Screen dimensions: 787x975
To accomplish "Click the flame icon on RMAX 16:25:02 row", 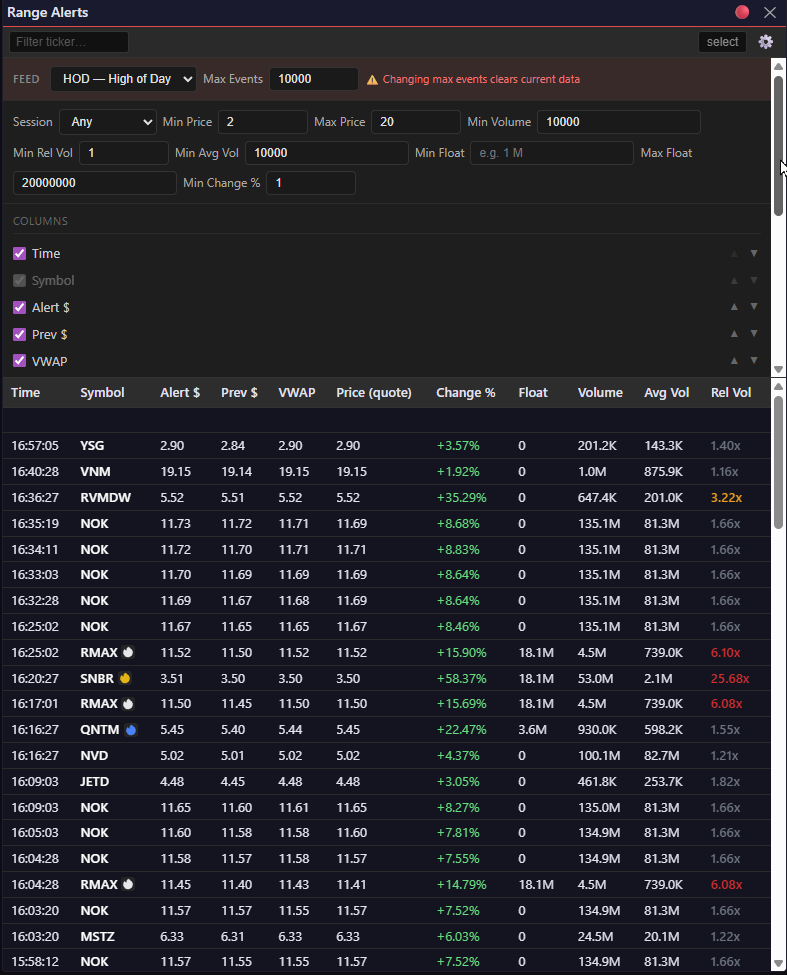I will click(127, 653).
